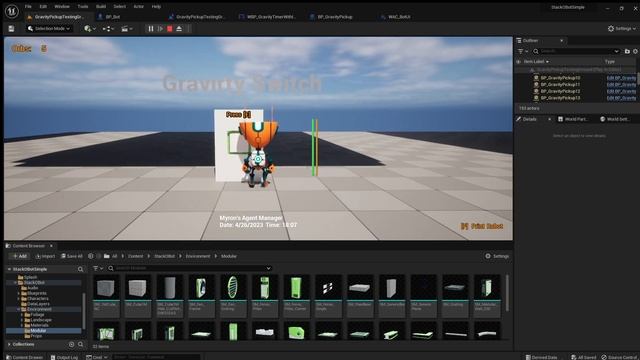Open Content Browser filter dropdown

98,268
